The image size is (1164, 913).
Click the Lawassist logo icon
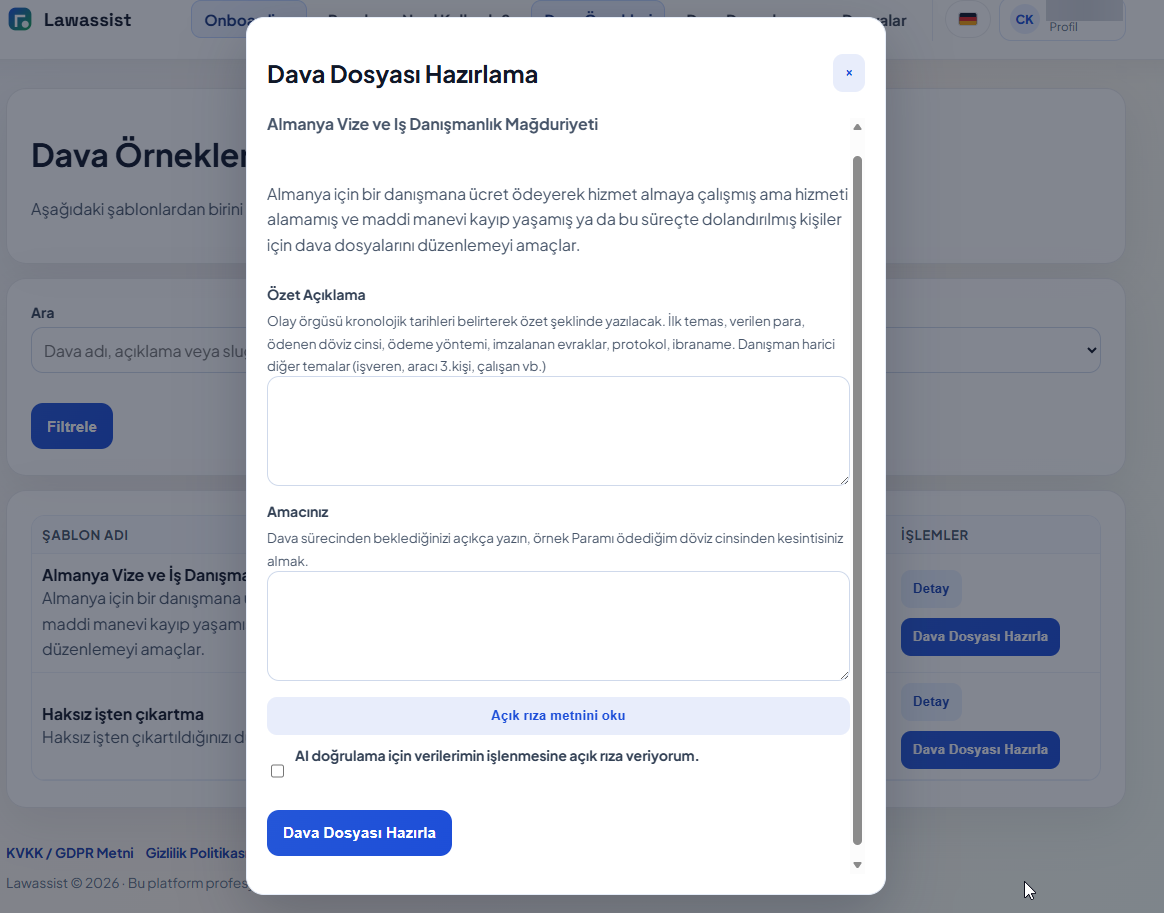click(x=20, y=19)
